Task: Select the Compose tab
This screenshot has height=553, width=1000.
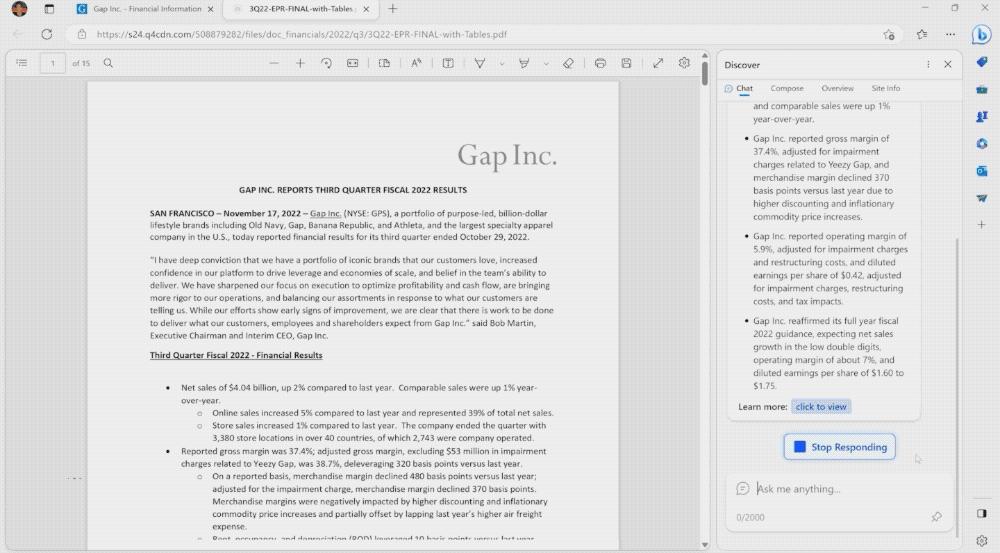Action: click(x=787, y=89)
